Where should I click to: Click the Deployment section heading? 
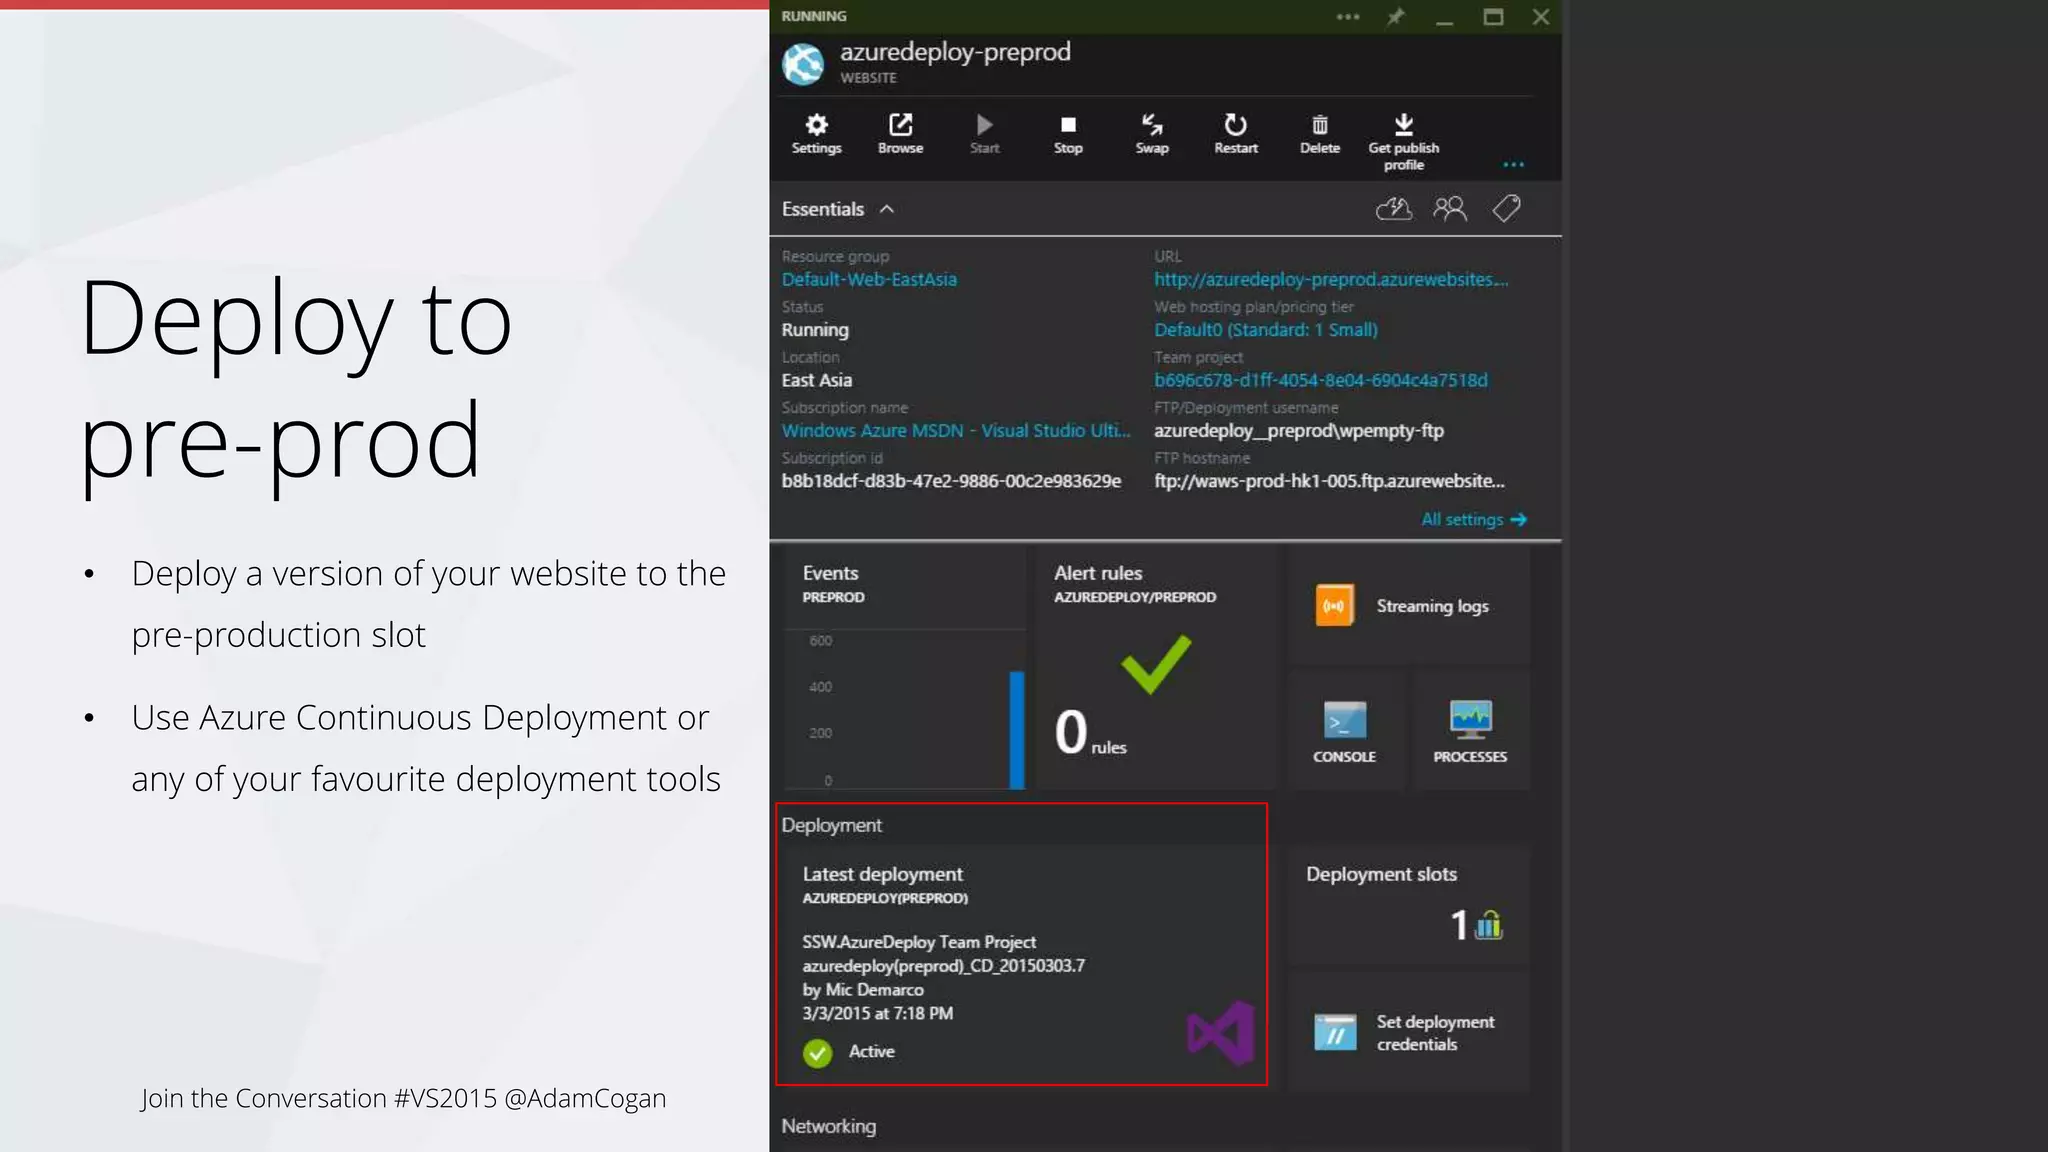coord(831,825)
